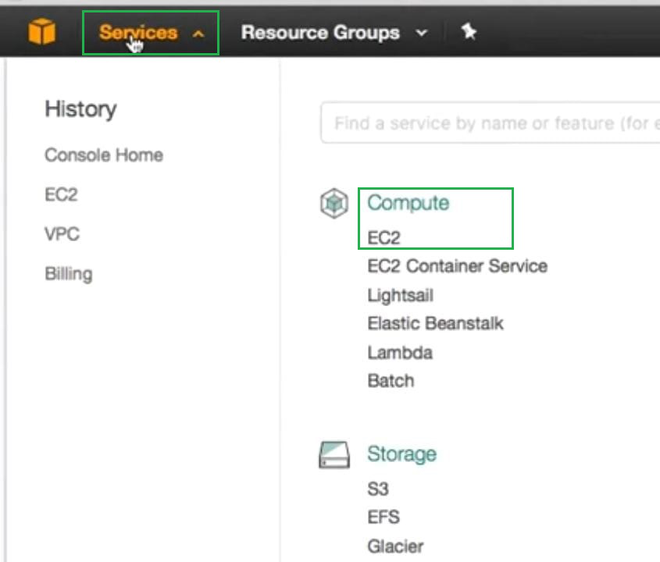Select the Lightsail service
This screenshot has height=562, width=660.
click(400, 295)
